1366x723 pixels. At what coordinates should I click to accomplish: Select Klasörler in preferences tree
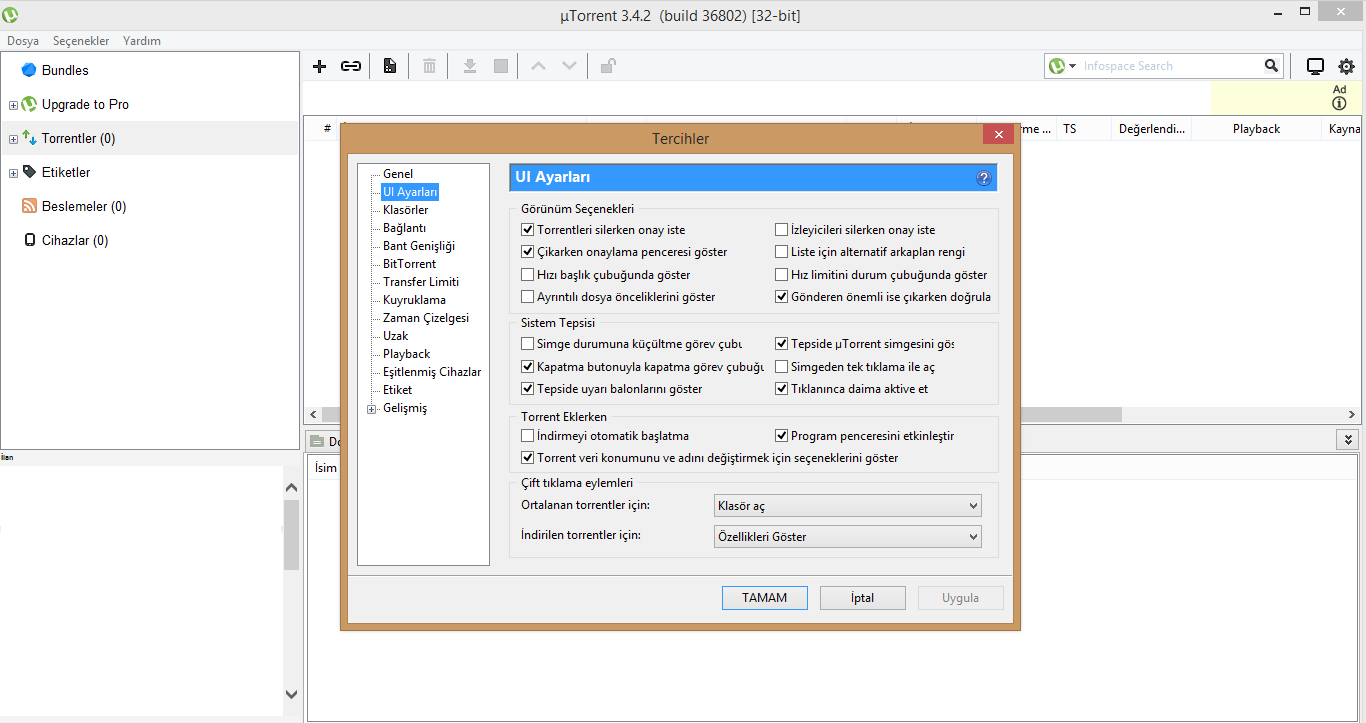406,210
